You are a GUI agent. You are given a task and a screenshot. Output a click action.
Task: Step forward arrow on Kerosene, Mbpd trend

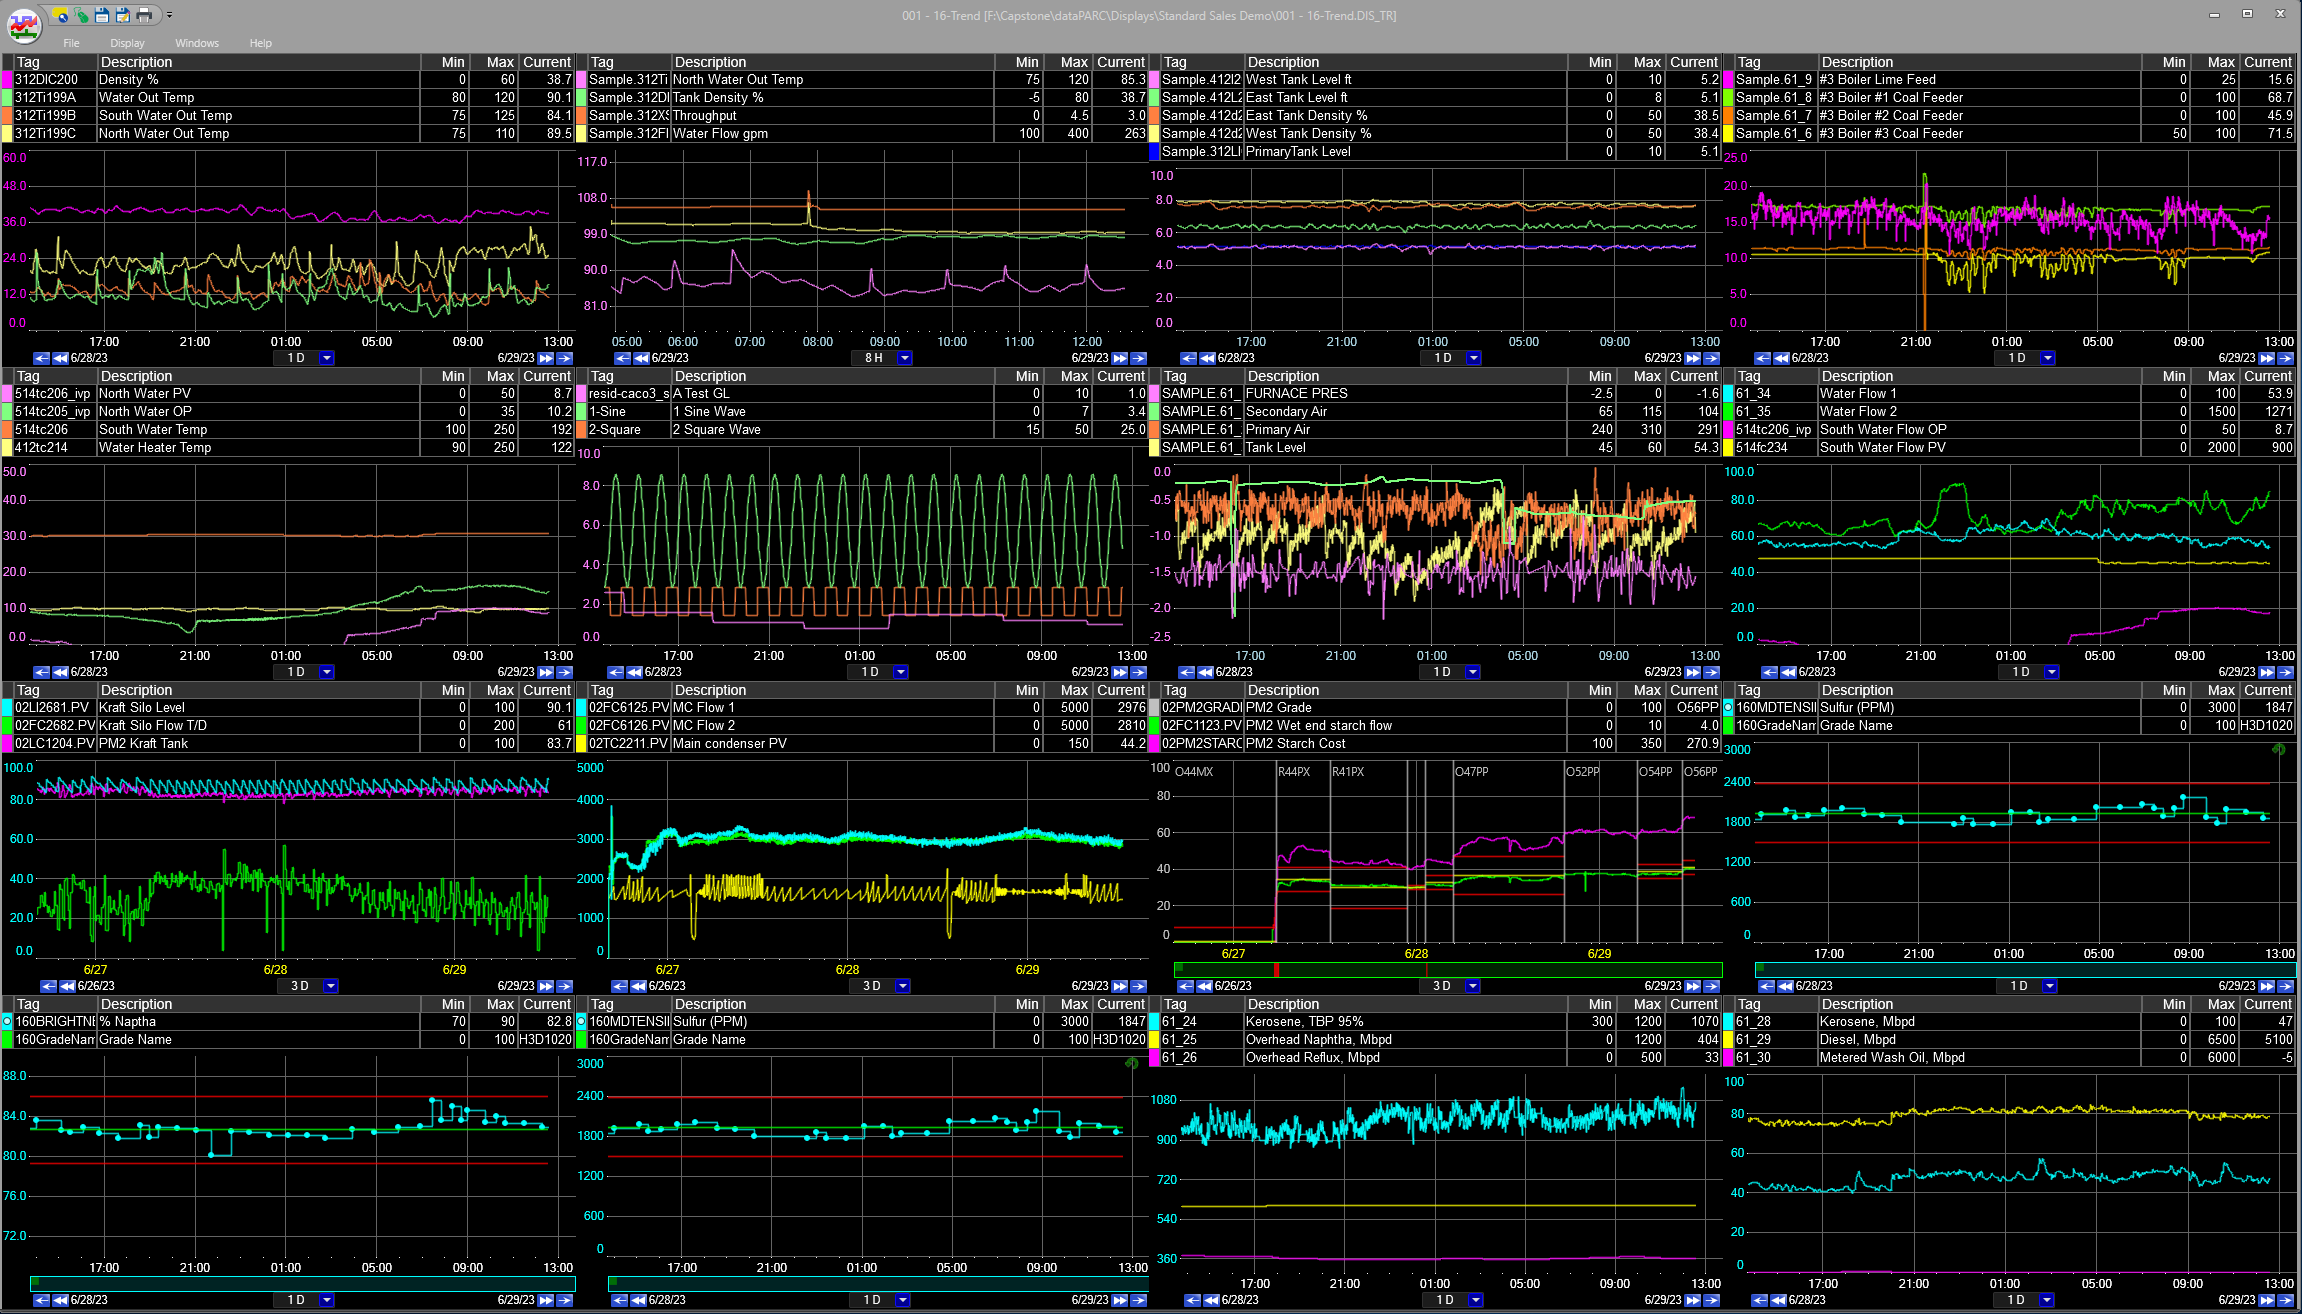[x=2286, y=1300]
